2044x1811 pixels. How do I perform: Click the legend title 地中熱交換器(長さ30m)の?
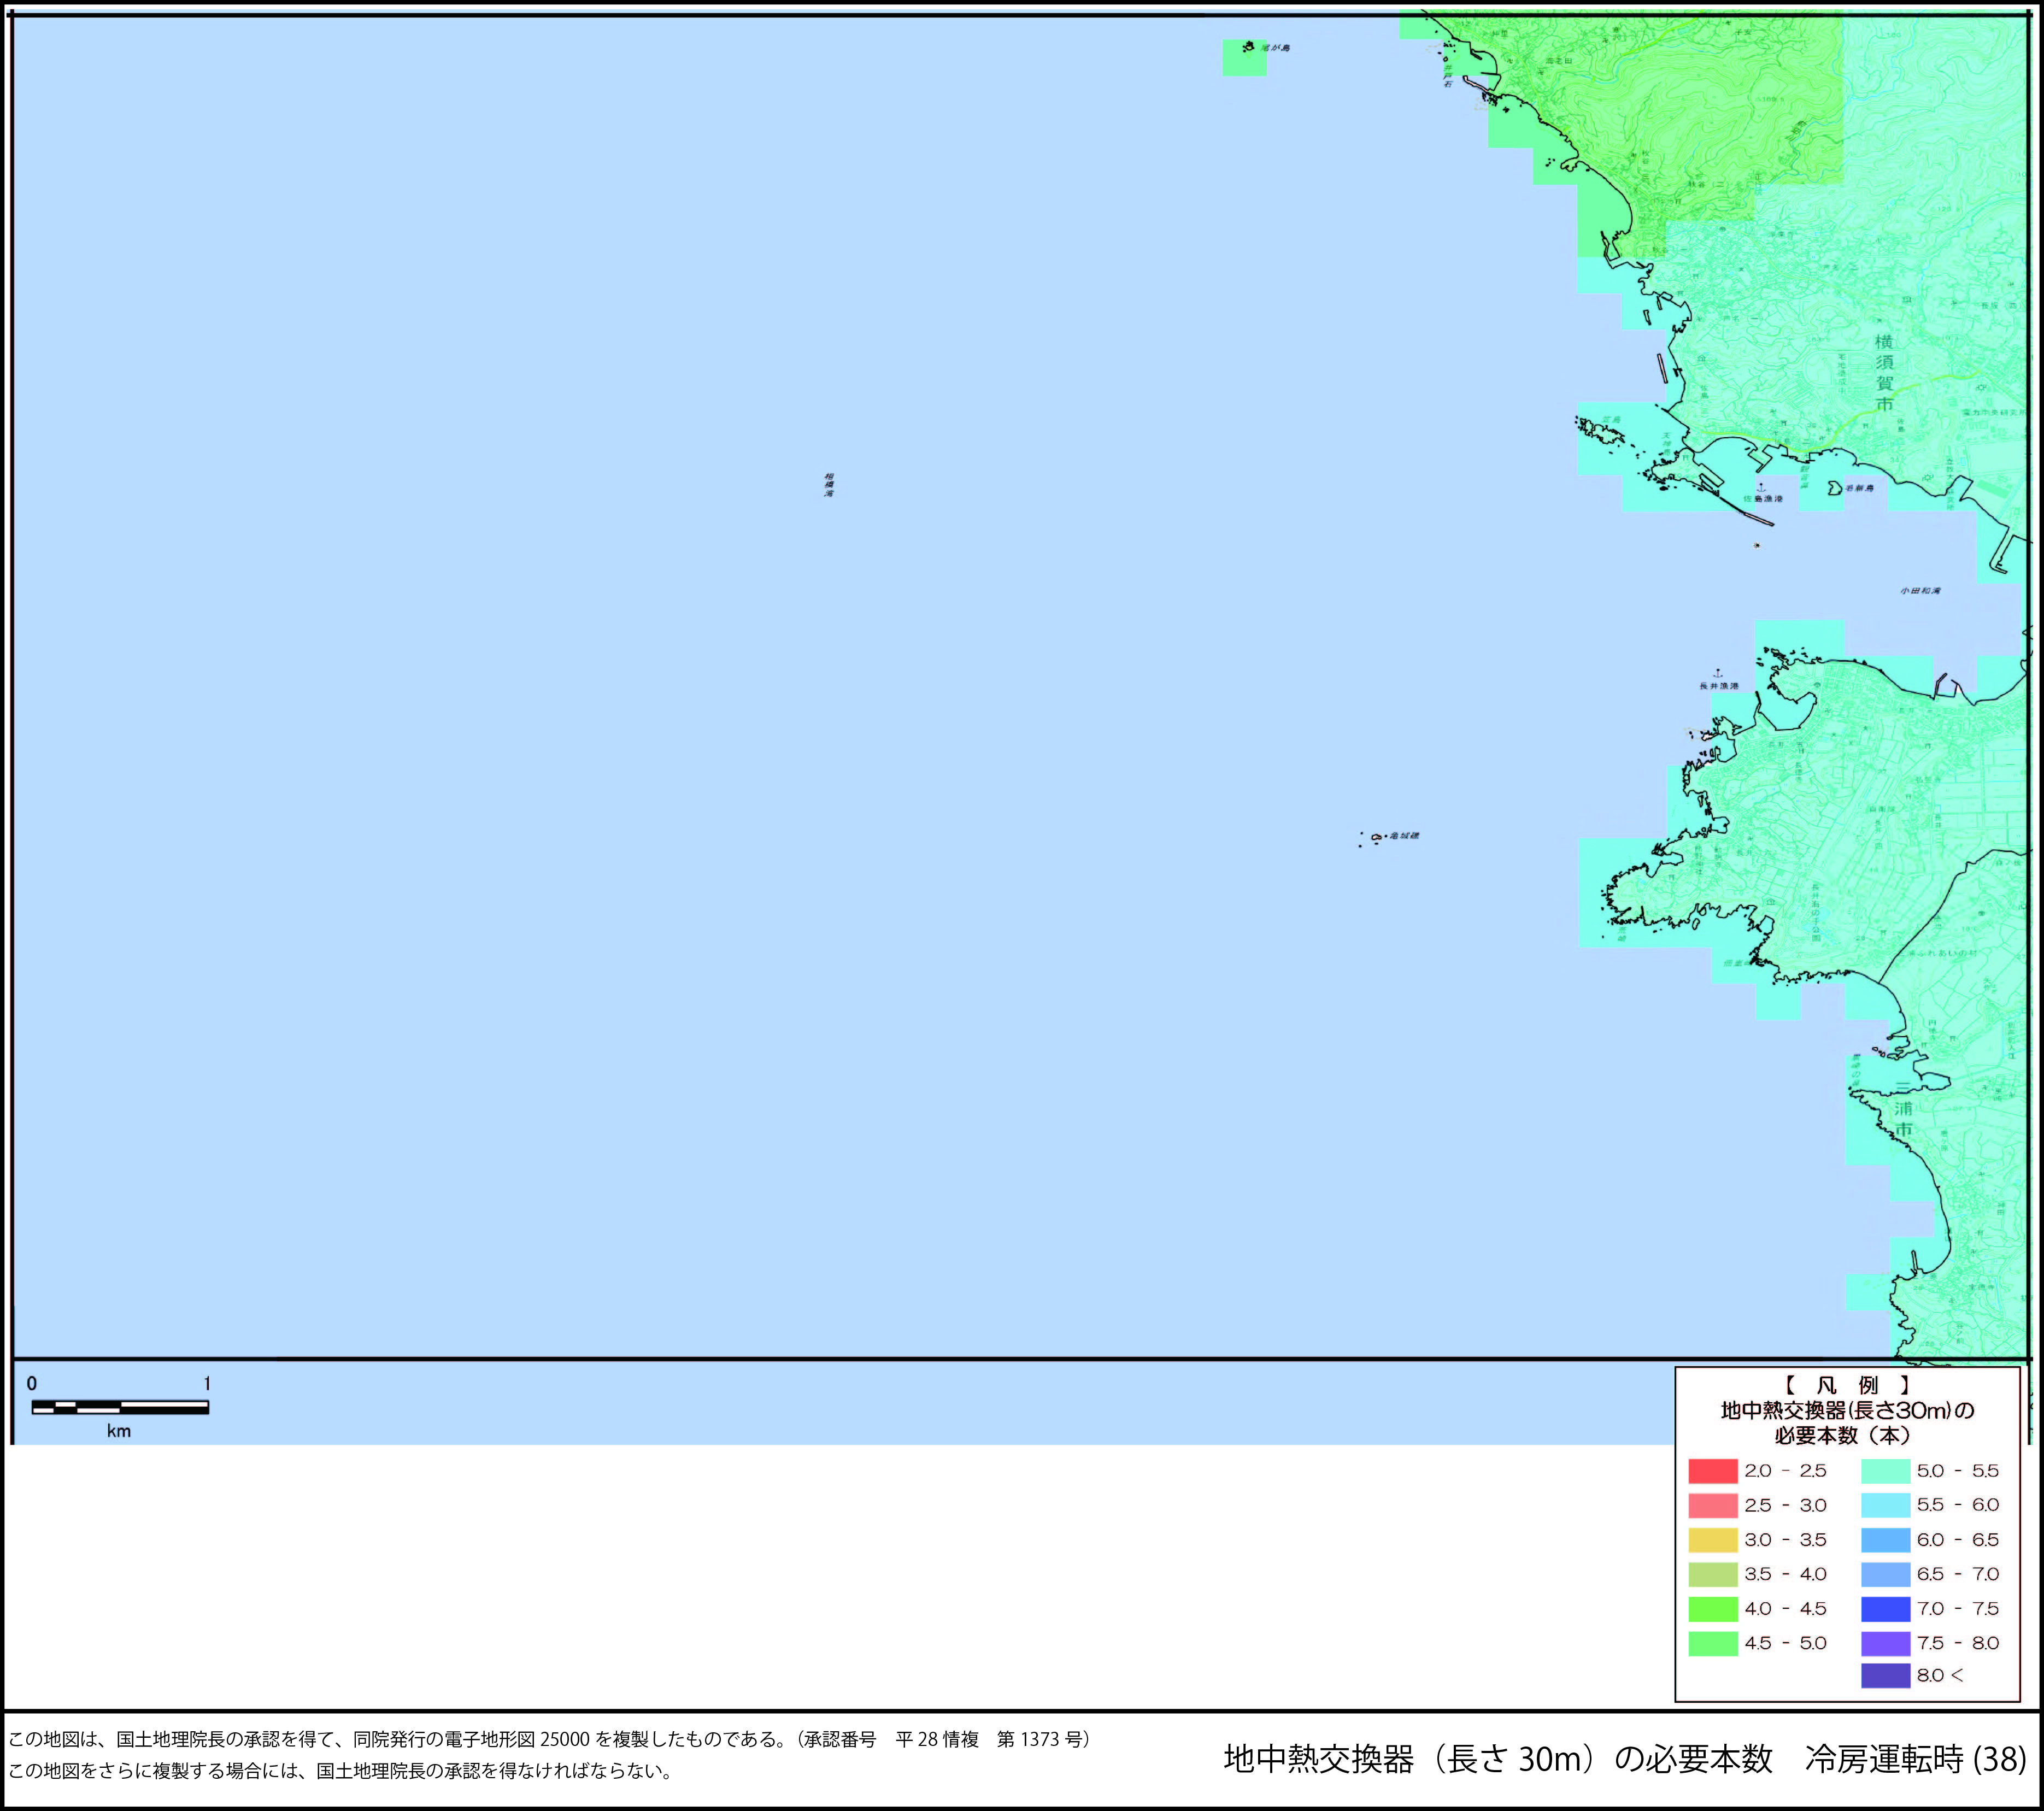(x=1847, y=1411)
